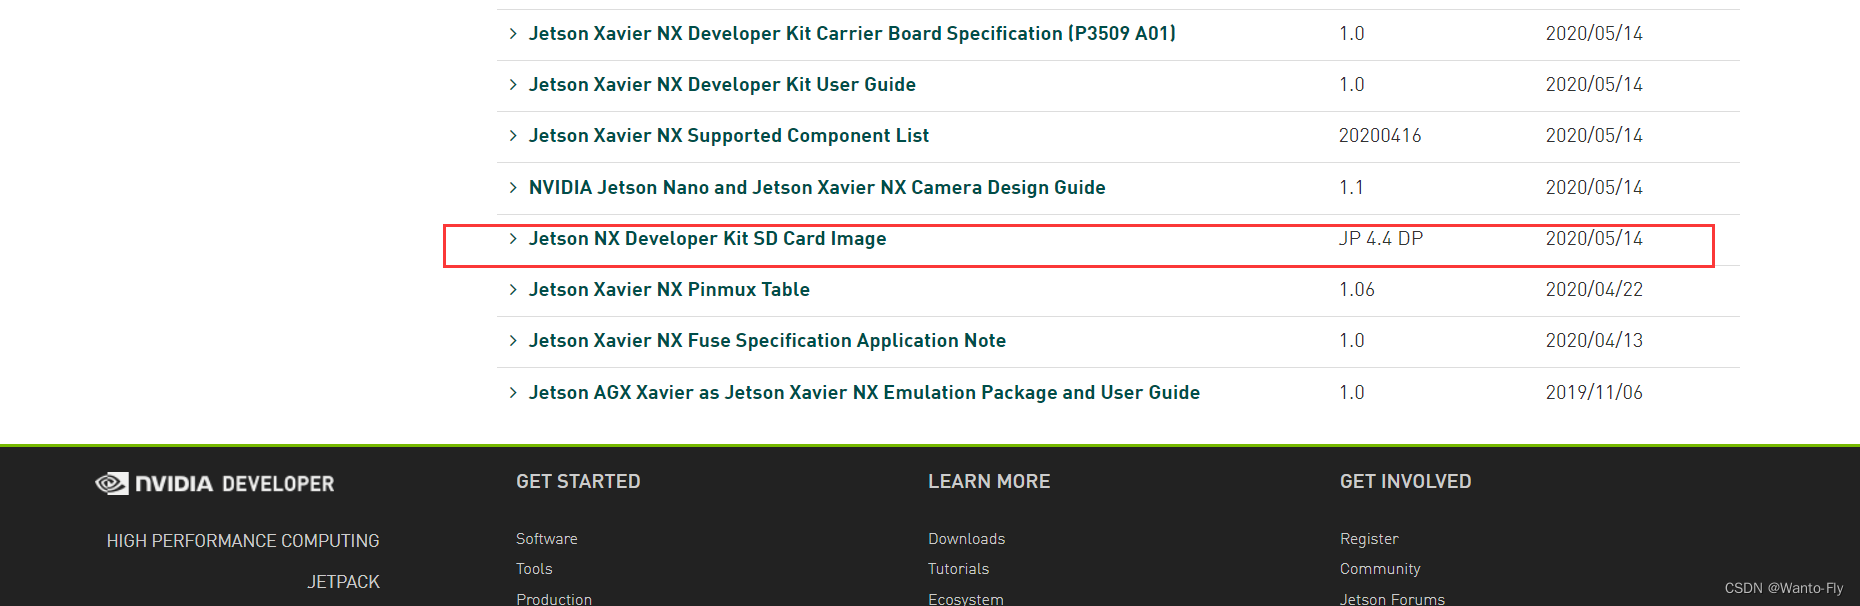
Task: Click the date 2020/04/13
Action: click(1594, 341)
